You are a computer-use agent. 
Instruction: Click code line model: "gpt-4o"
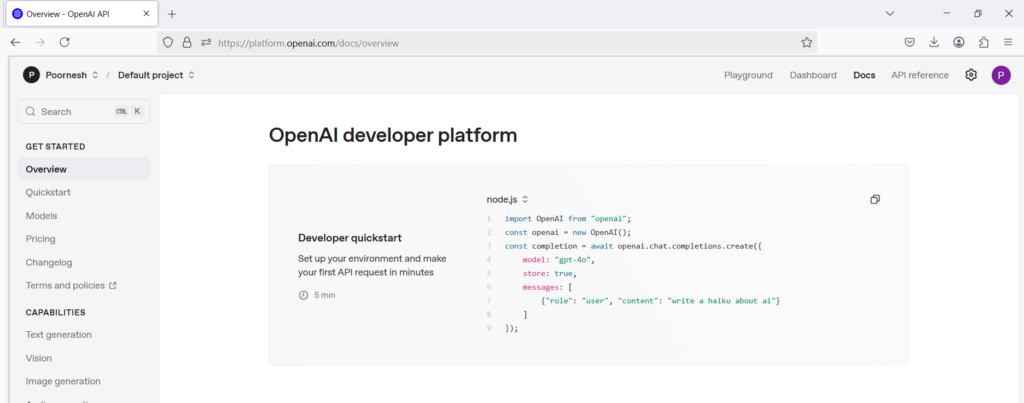point(559,259)
